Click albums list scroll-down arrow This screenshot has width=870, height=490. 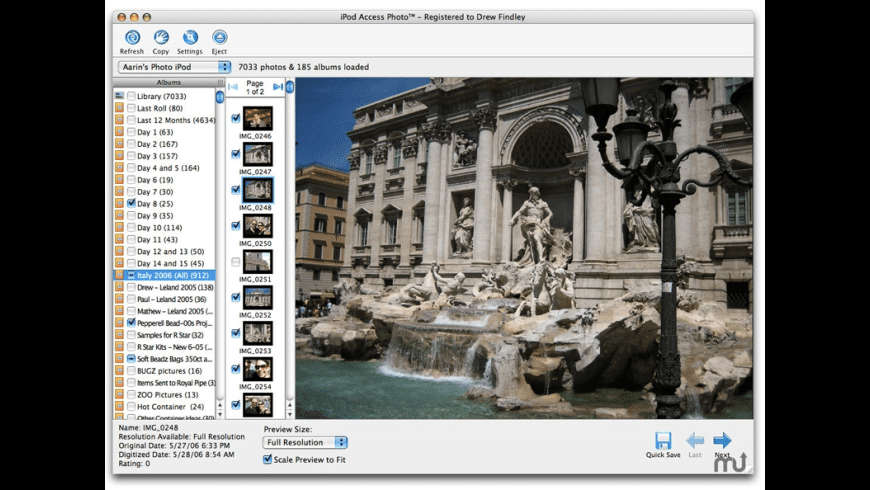(220, 414)
